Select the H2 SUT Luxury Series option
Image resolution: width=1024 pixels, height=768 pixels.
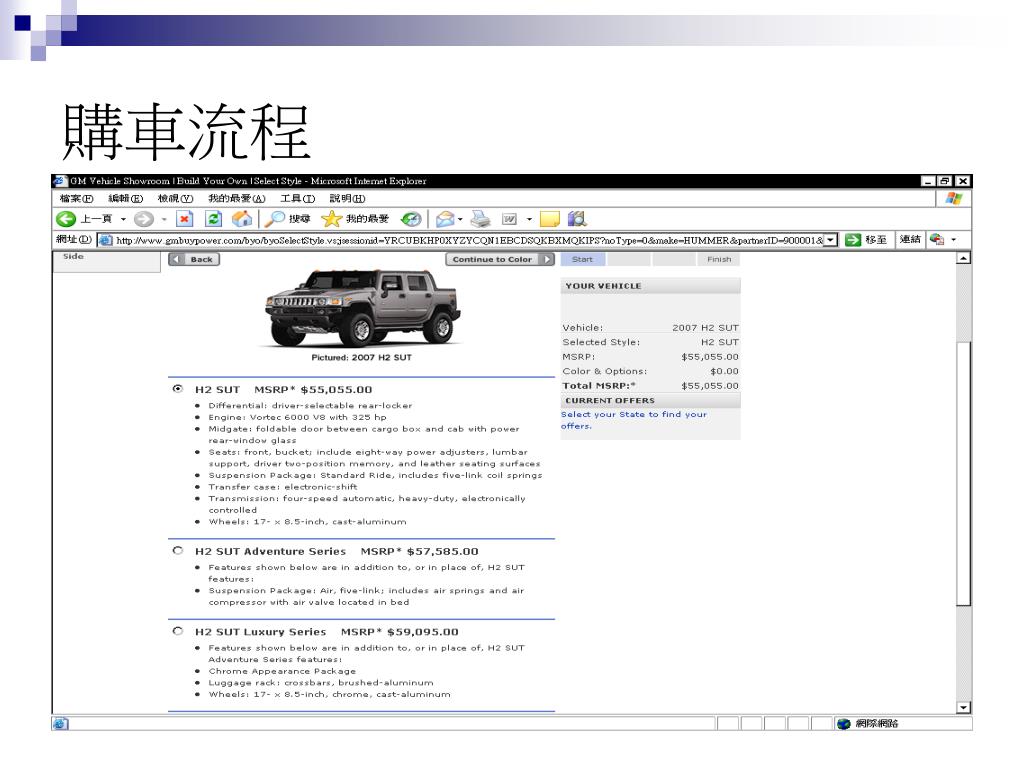(x=178, y=631)
